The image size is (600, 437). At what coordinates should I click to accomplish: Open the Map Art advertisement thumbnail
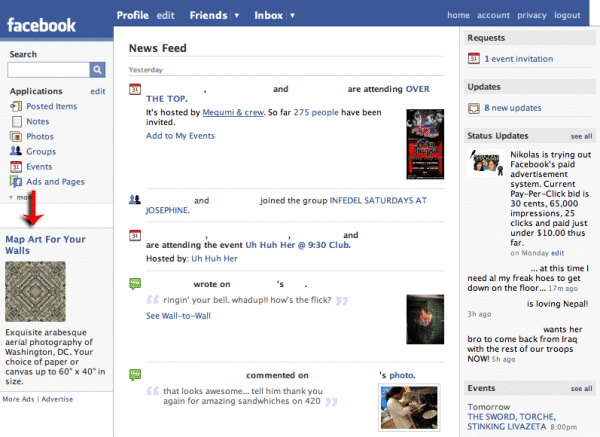click(x=36, y=292)
